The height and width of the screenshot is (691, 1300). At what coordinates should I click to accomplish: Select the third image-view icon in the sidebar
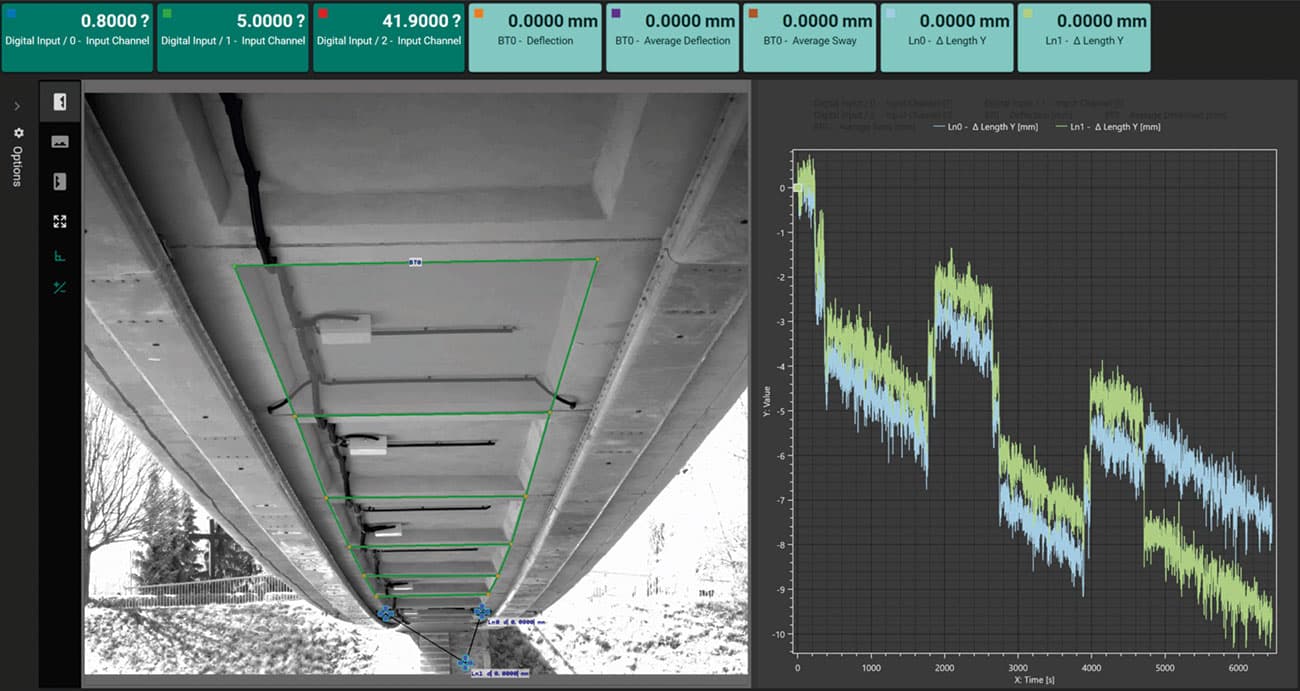point(60,181)
